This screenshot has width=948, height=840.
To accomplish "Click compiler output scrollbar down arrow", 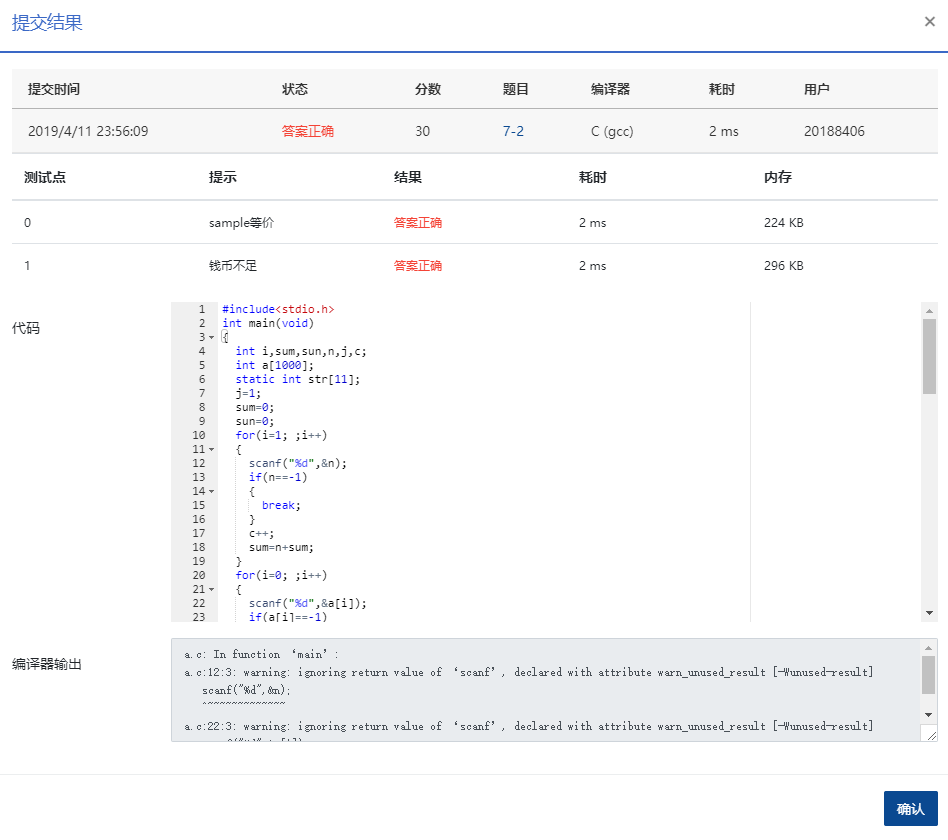I will [x=928, y=715].
